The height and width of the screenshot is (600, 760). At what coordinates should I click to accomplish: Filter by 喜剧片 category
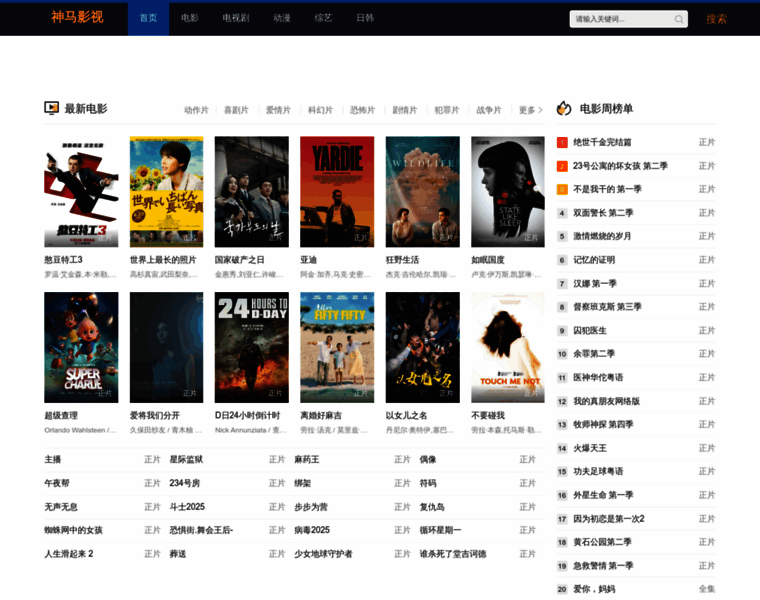point(236,110)
